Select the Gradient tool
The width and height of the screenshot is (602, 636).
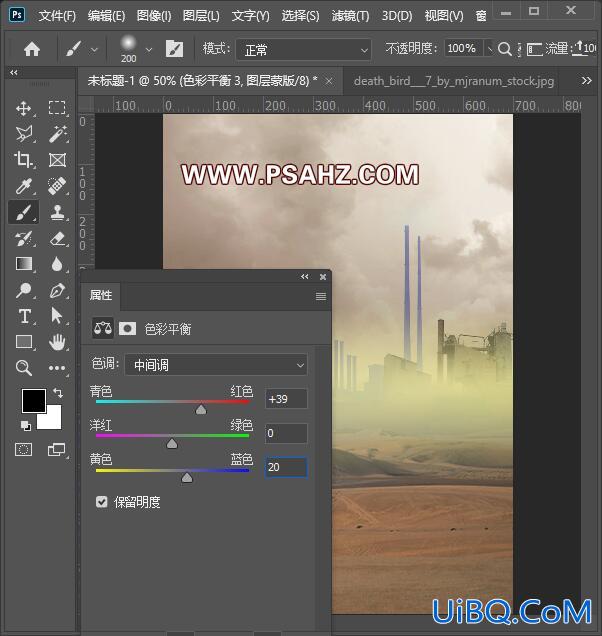pos(24,264)
